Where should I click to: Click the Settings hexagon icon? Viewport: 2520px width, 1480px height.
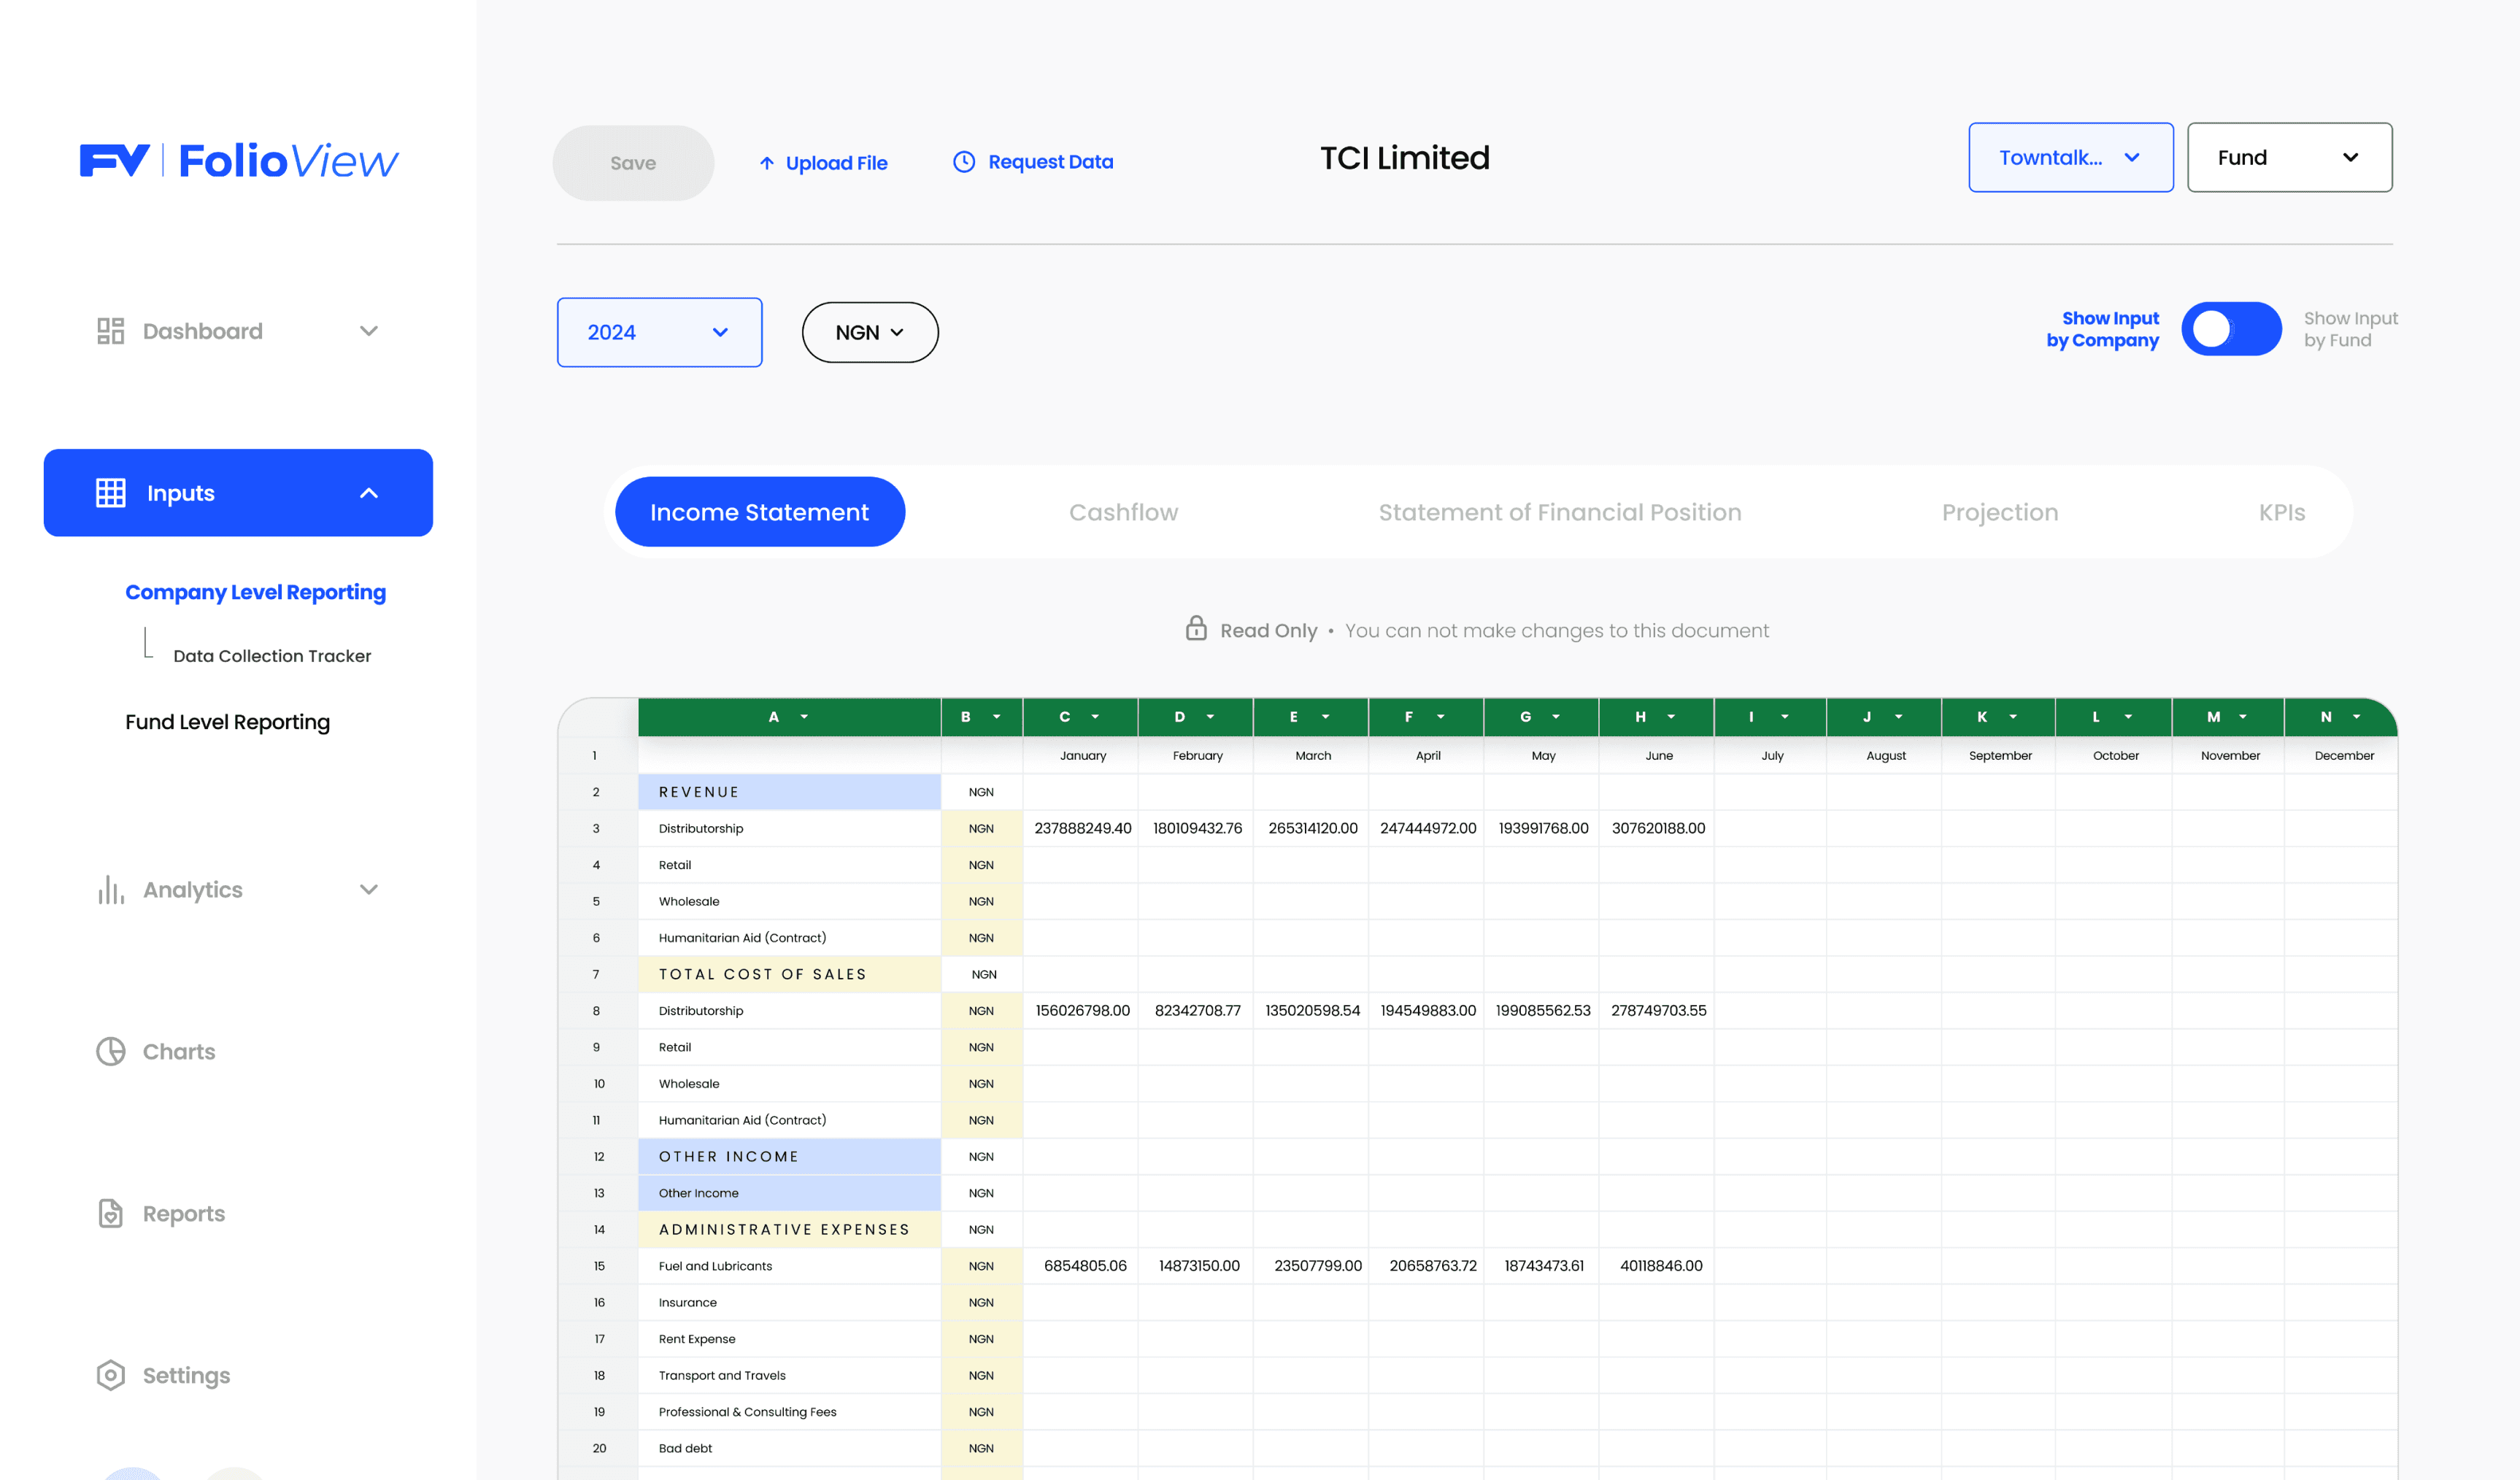coord(110,1375)
